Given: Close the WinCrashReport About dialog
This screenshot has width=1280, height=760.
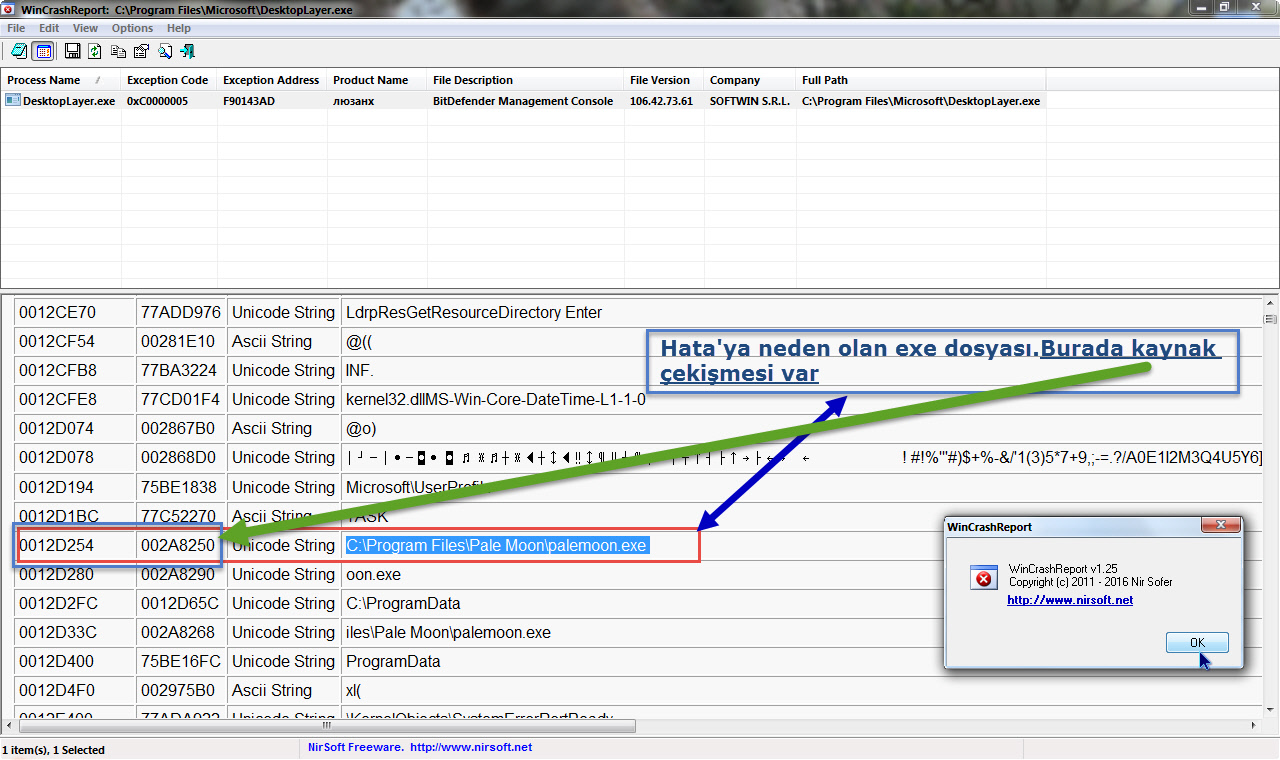Looking at the screenshot, I should tap(1220, 526).
